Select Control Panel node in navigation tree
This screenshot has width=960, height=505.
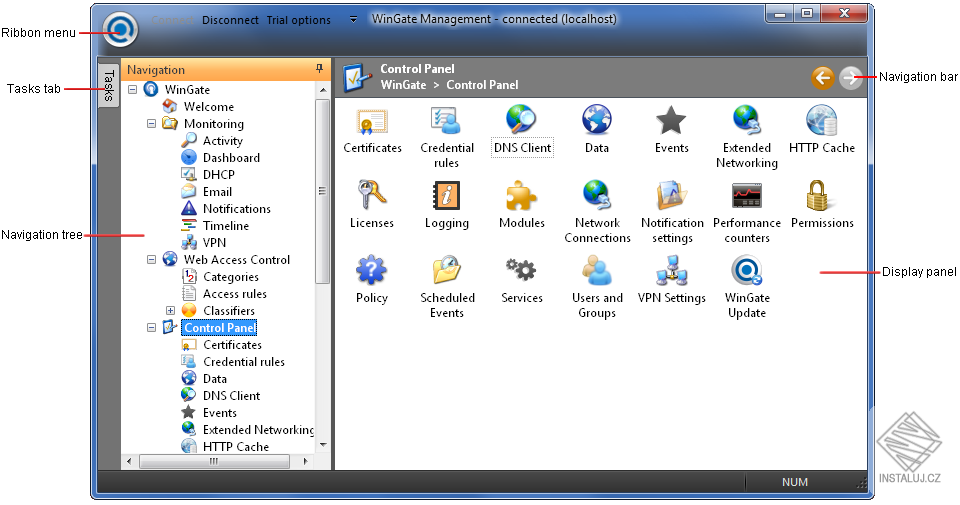[x=219, y=327]
